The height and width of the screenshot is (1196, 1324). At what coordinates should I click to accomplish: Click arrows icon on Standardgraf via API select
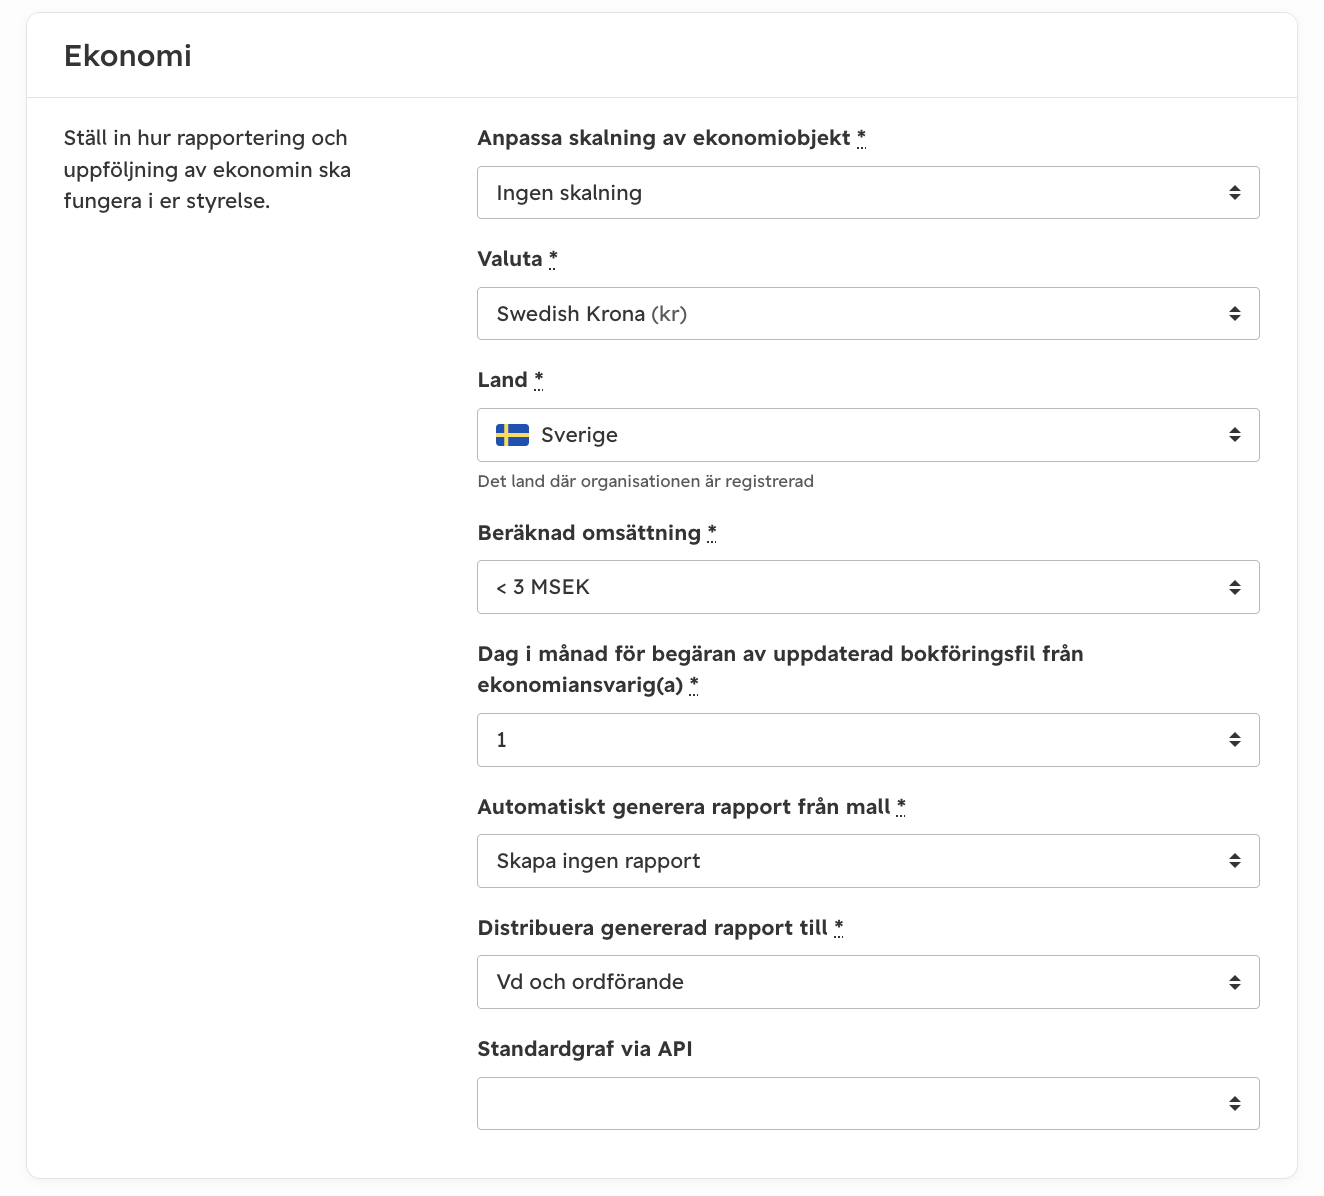[1235, 1103]
